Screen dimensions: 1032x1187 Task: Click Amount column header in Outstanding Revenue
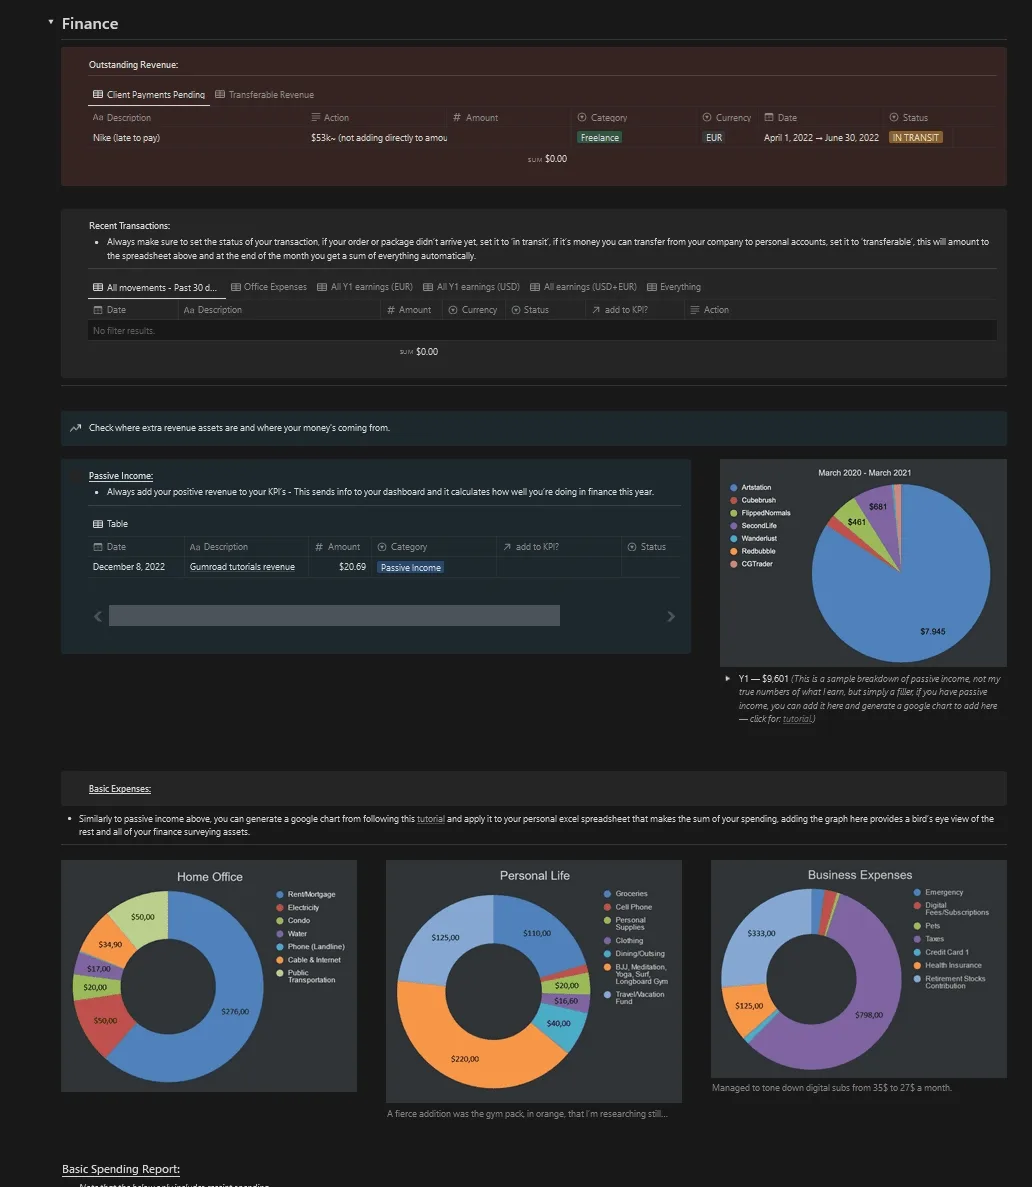point(475,117)
